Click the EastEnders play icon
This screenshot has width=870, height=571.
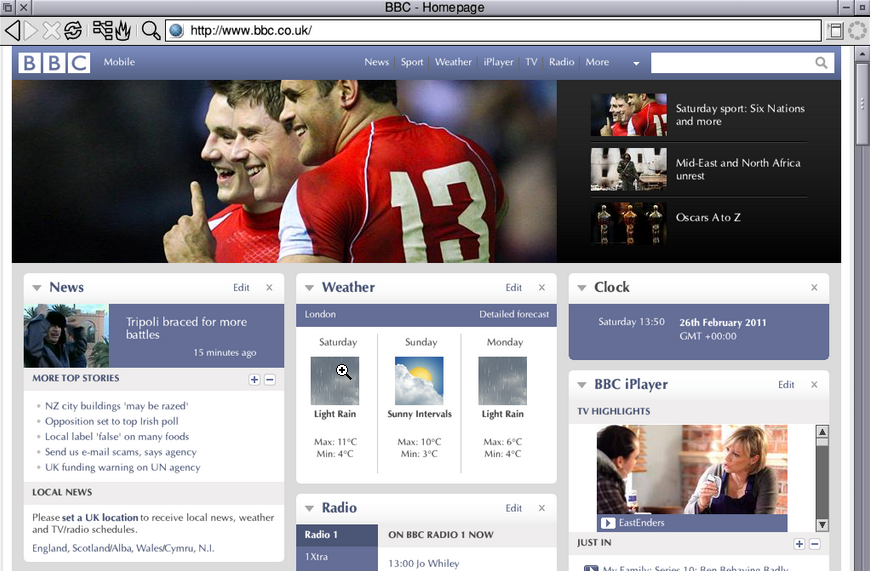tap(608, 523)
